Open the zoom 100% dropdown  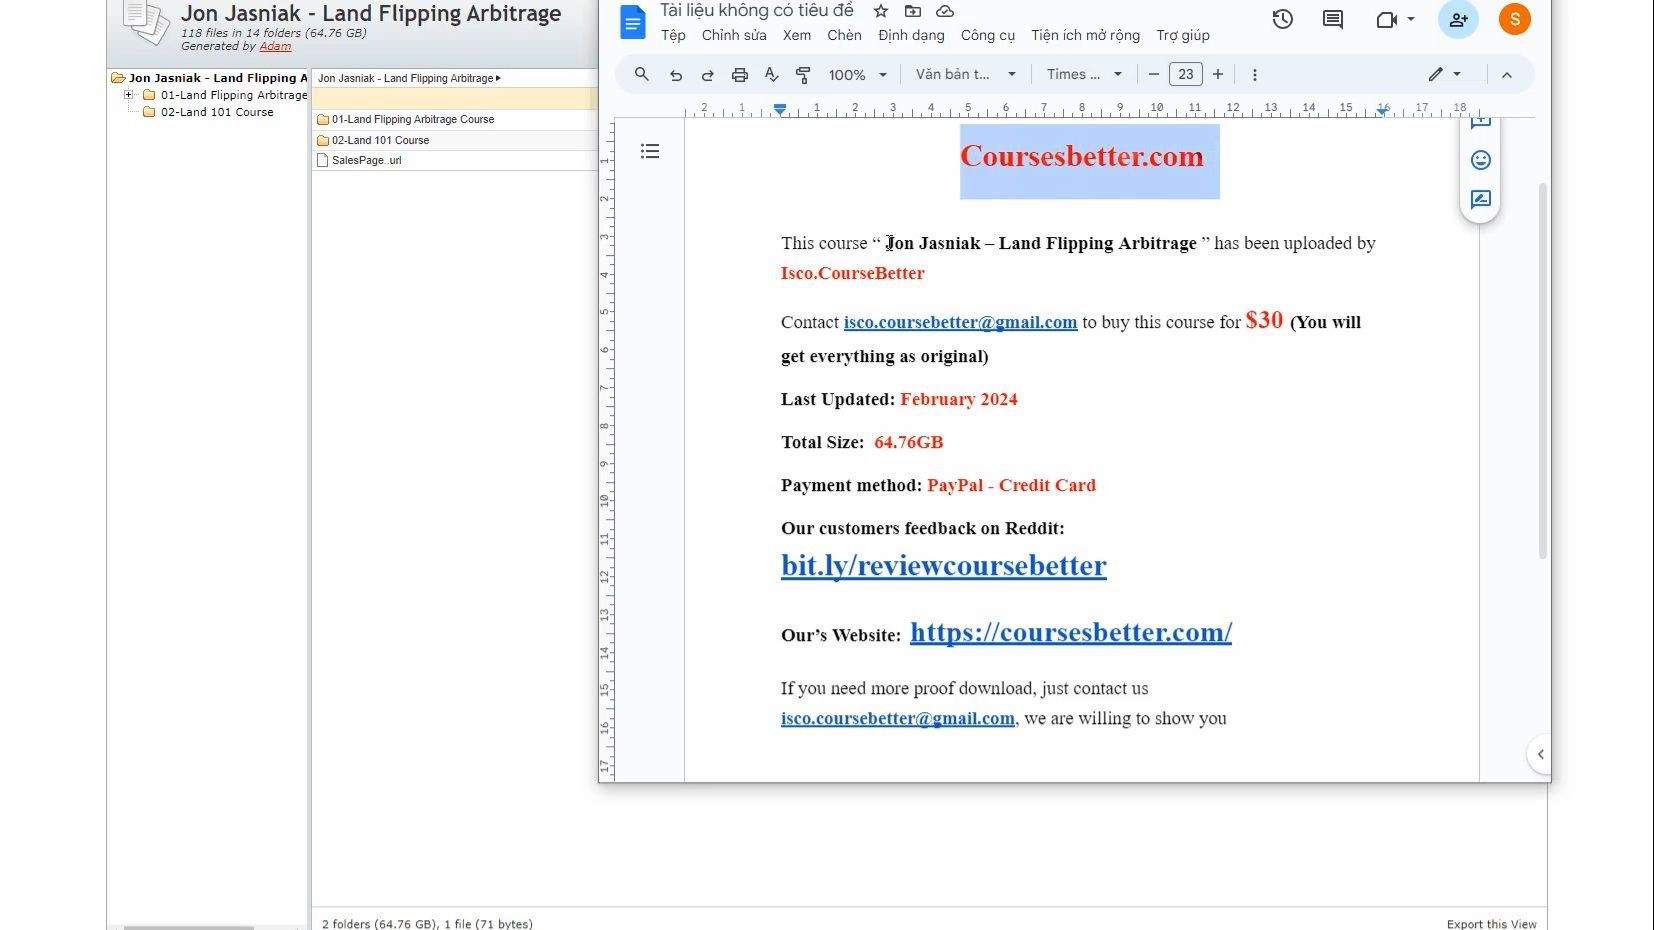(858, 75)
